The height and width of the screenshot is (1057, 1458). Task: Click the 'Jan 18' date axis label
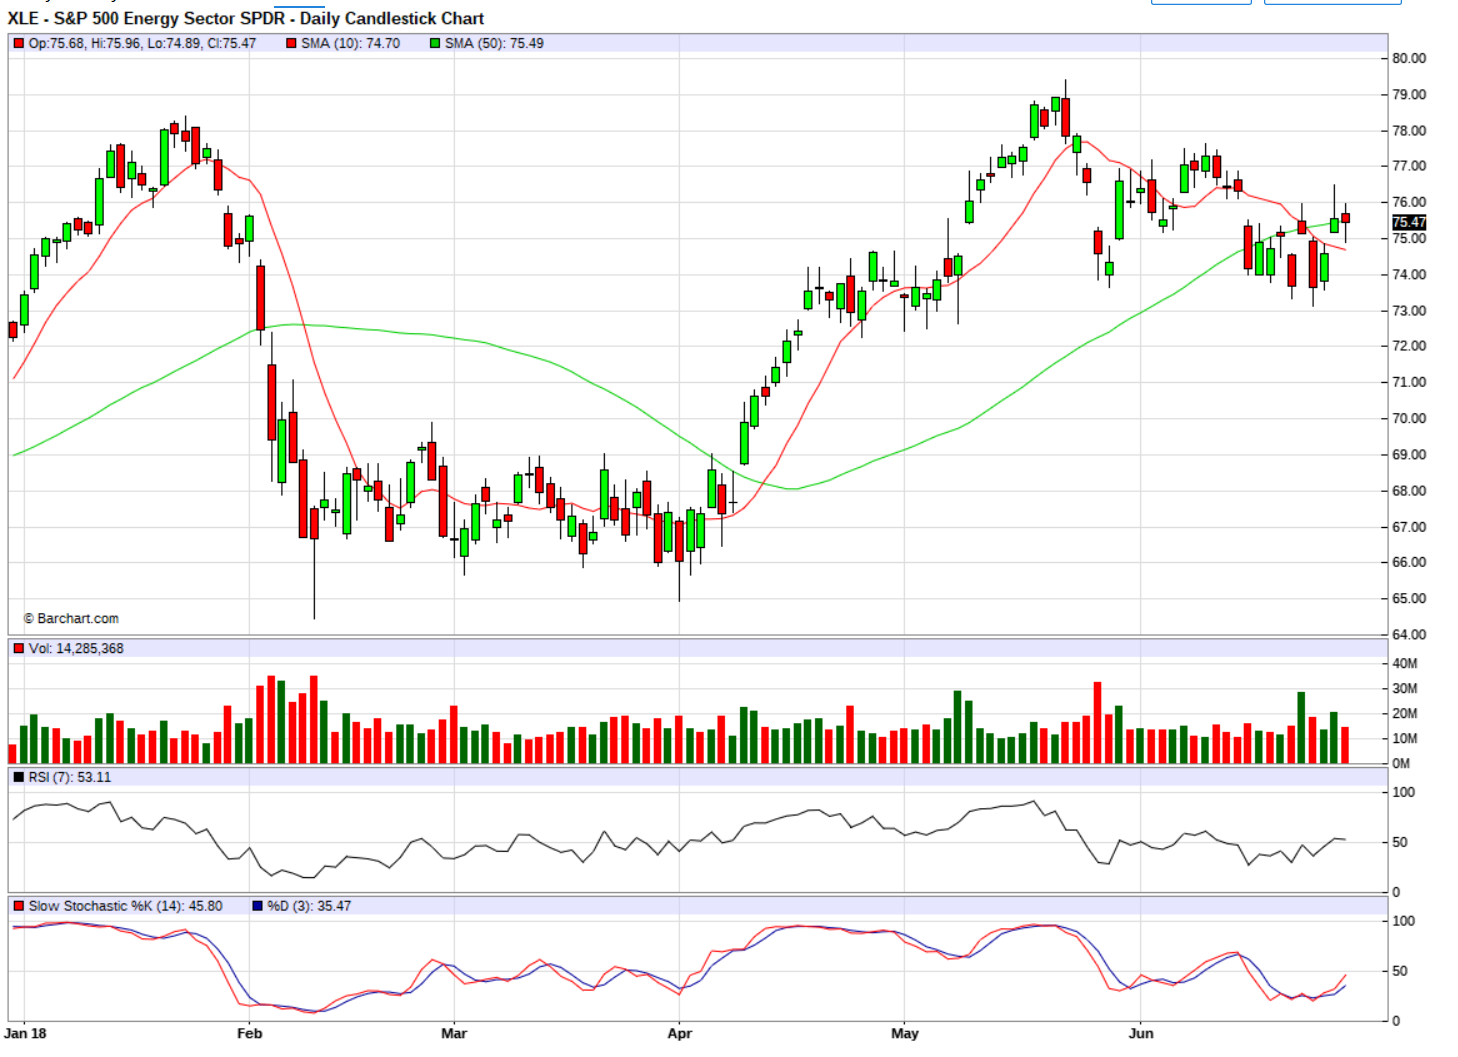click(x=26, y=1034)
